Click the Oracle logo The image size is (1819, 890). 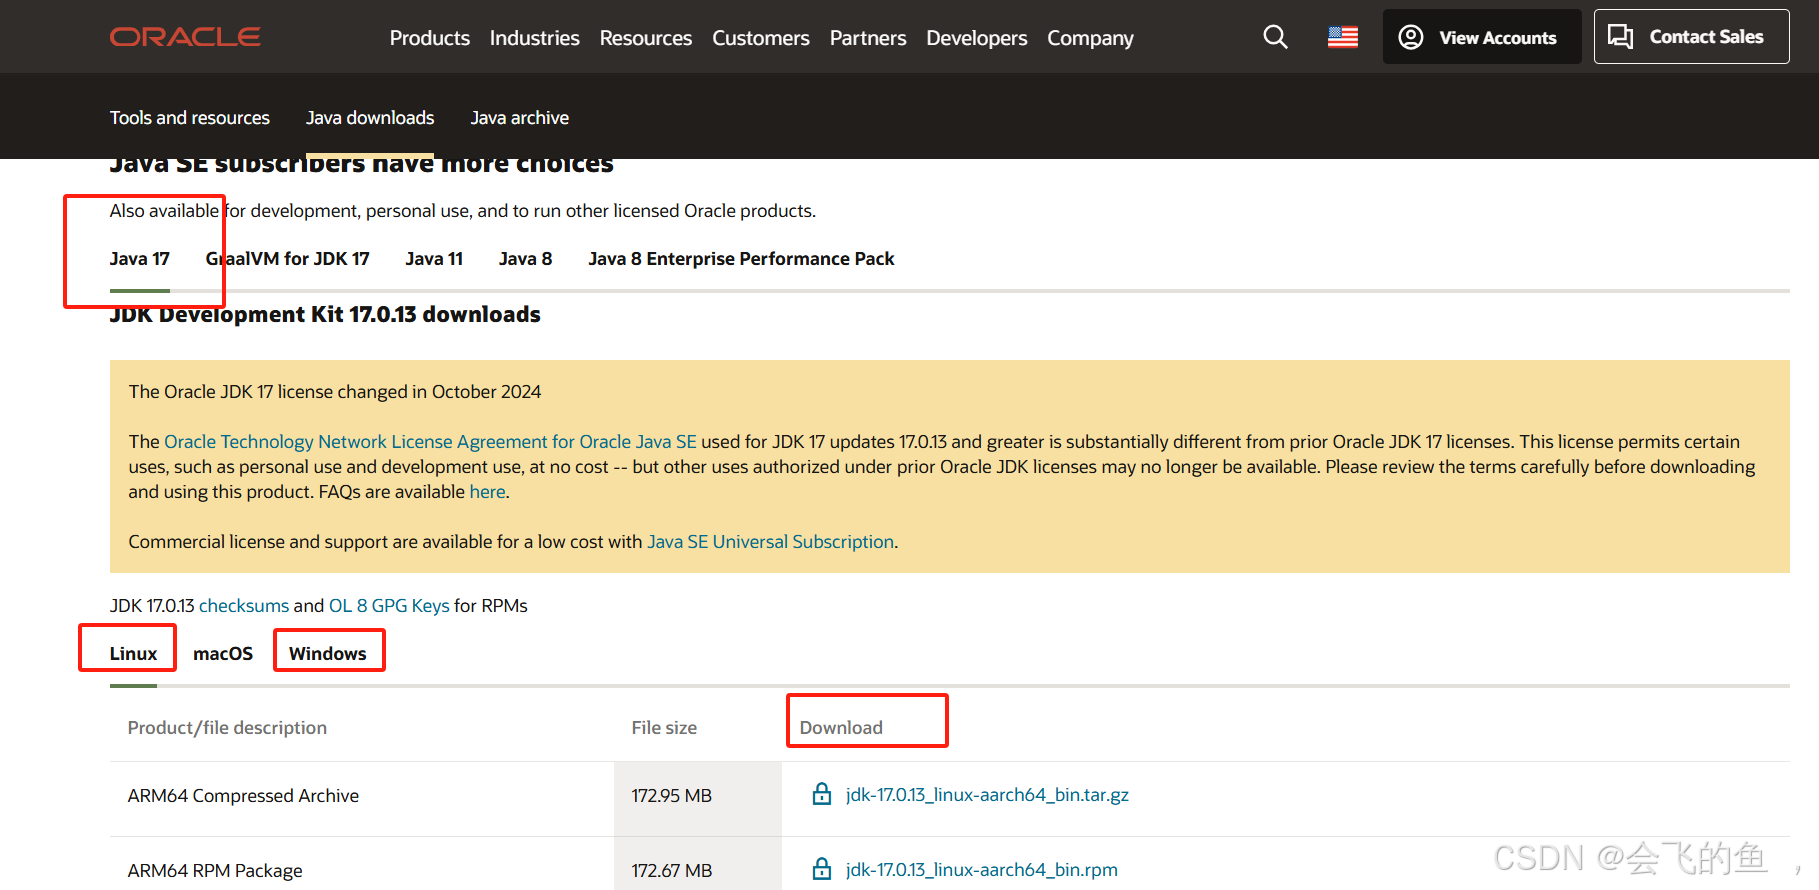(x=185, y=37)
